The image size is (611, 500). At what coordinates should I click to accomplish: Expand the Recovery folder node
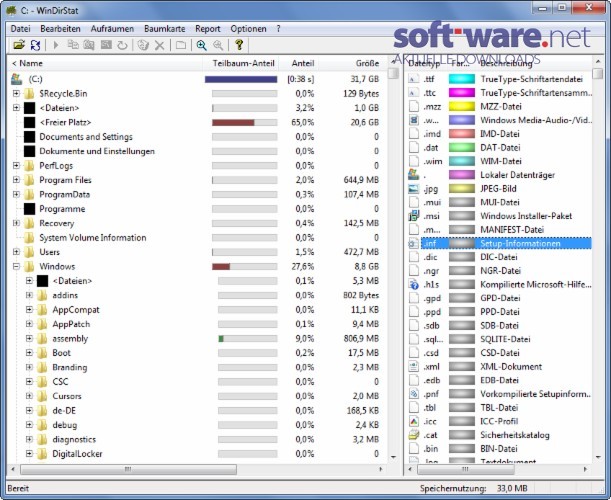coord(16,223)
